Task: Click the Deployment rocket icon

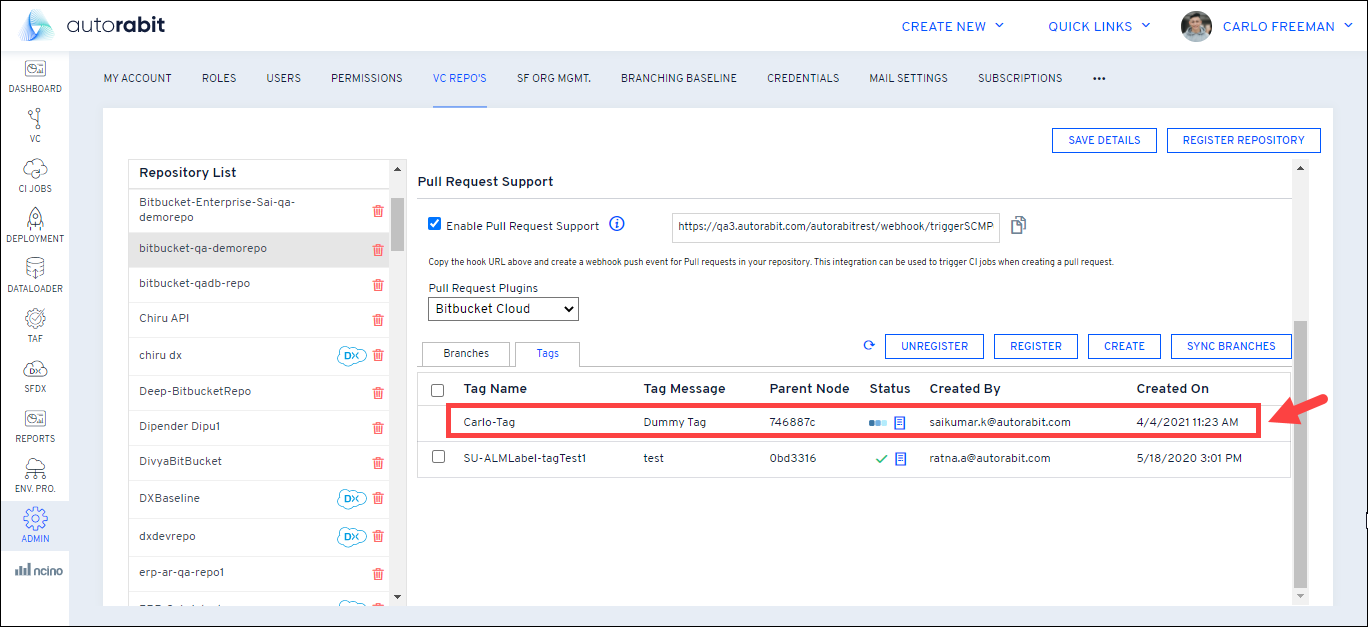Action: (35, 219)
